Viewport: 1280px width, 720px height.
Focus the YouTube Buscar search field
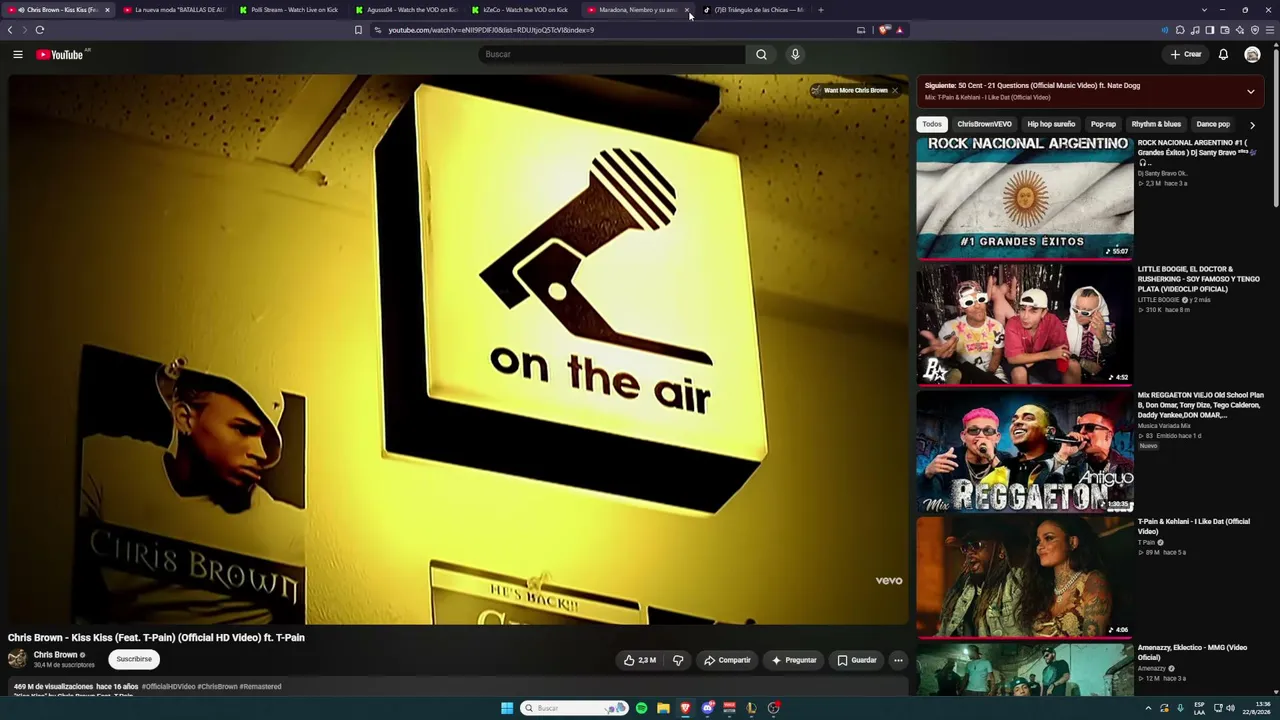[x=610, y=54]
